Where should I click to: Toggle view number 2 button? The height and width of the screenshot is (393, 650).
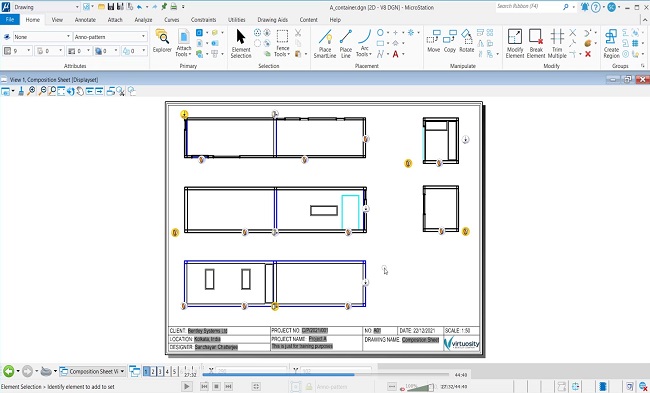153,371
